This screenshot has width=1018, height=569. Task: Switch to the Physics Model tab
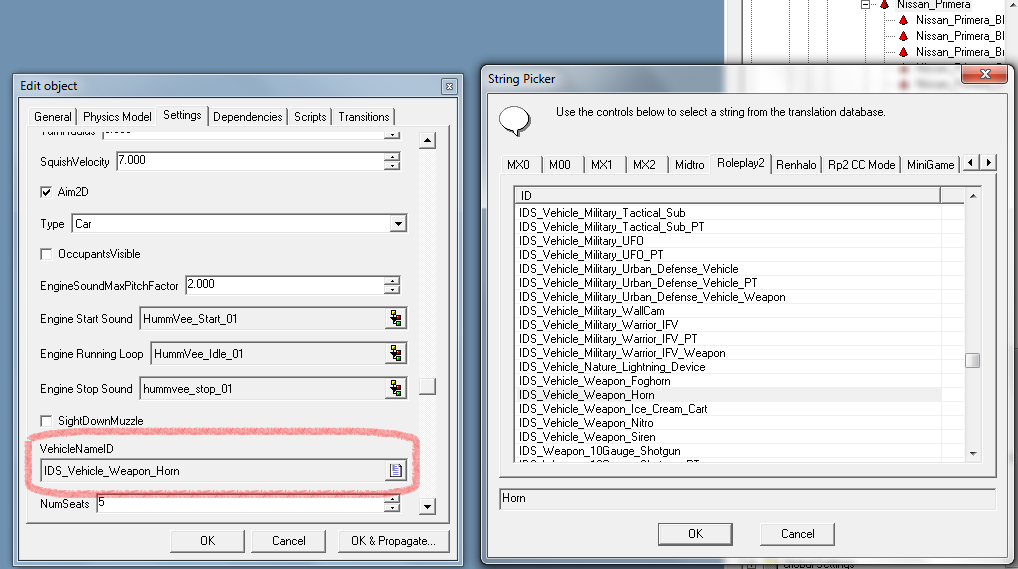click(x=117, y=117)
